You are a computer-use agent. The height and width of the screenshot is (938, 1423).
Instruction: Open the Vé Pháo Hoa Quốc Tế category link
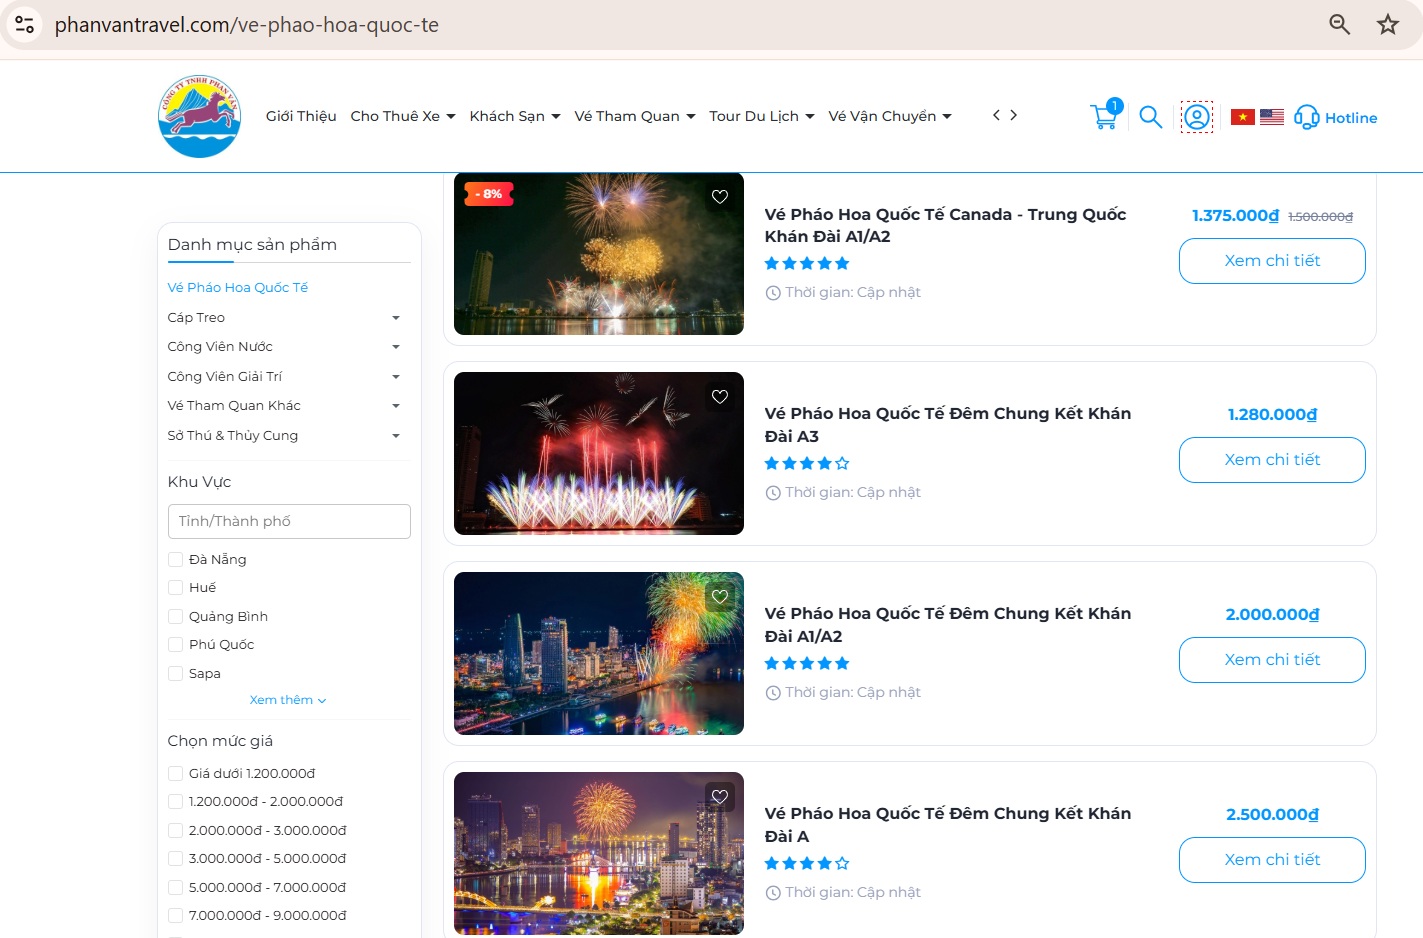point(237,287)
